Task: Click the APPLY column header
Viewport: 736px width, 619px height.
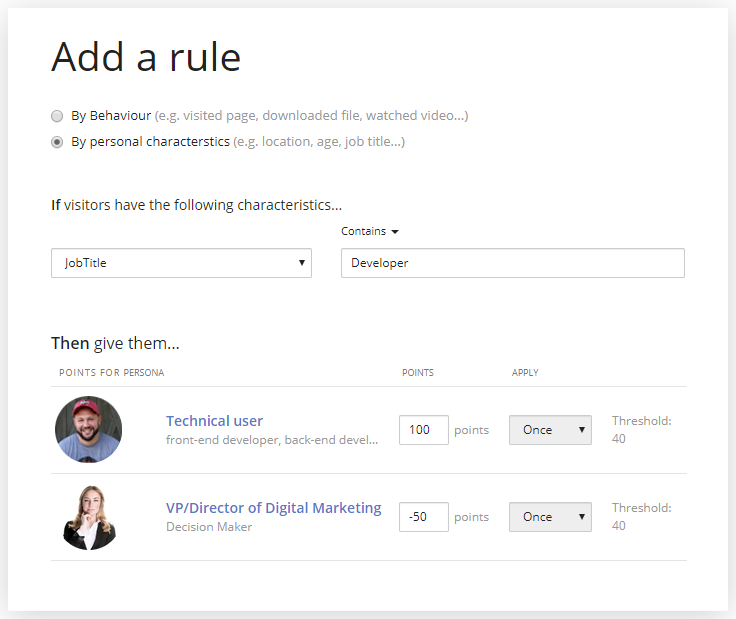Action: 525,373
